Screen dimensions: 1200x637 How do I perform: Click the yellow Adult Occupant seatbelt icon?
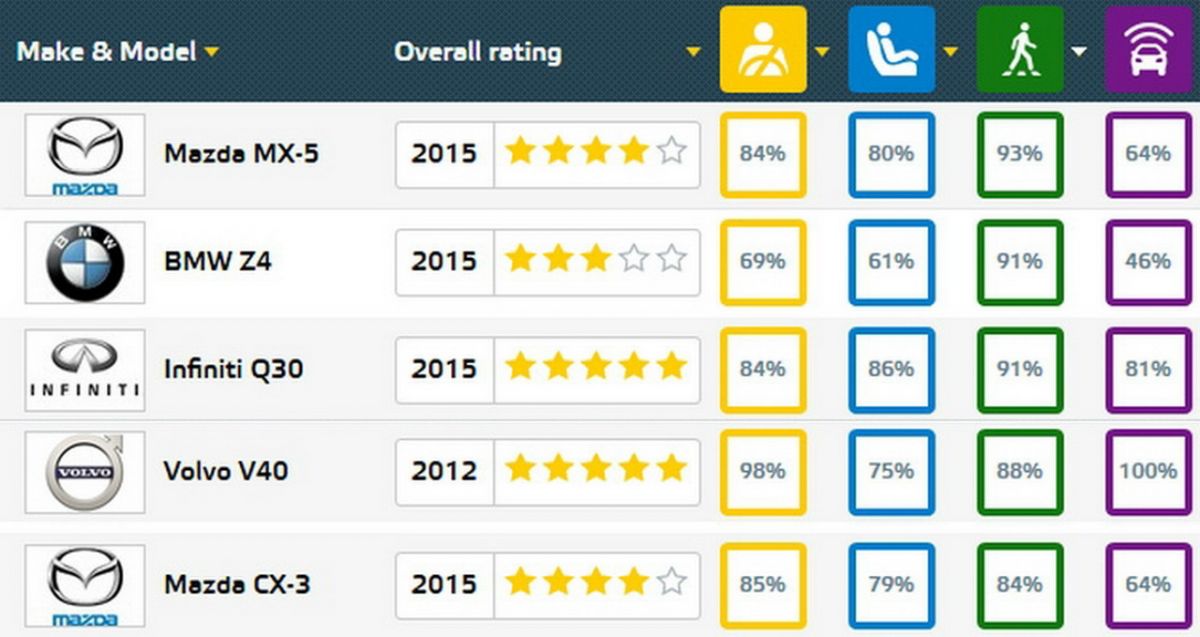pyautogui.click(x=763, y=49)
